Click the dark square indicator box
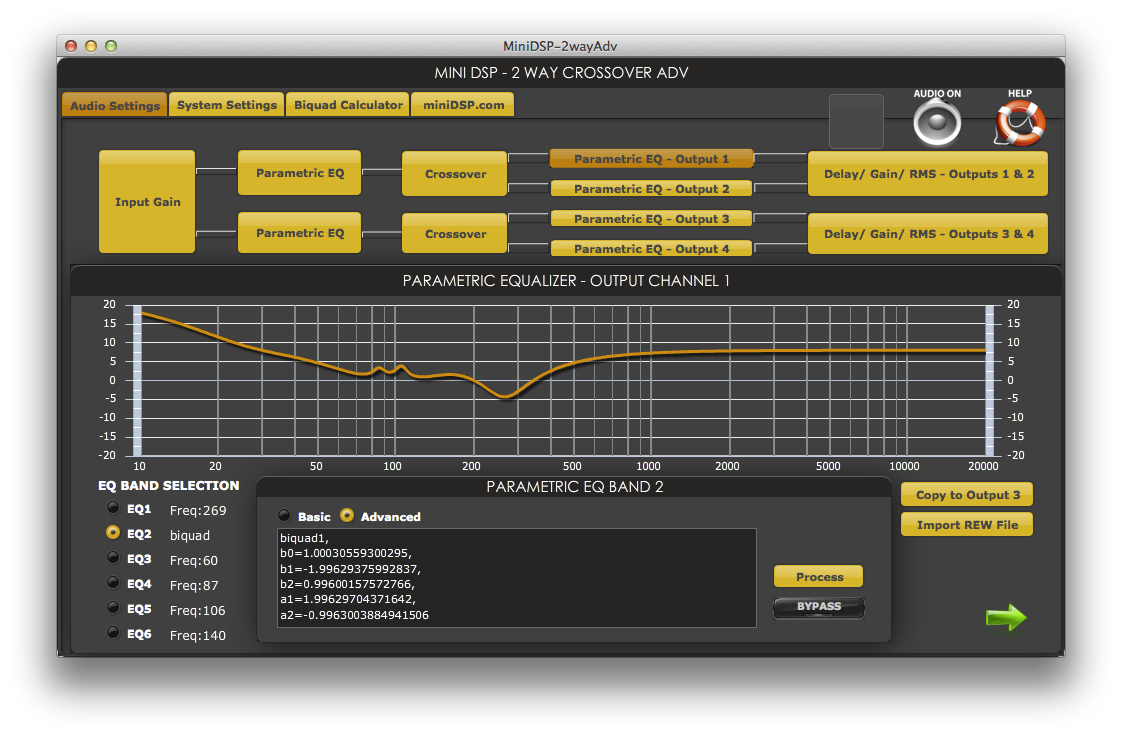The image size is (1122, 736). (856, 121)
